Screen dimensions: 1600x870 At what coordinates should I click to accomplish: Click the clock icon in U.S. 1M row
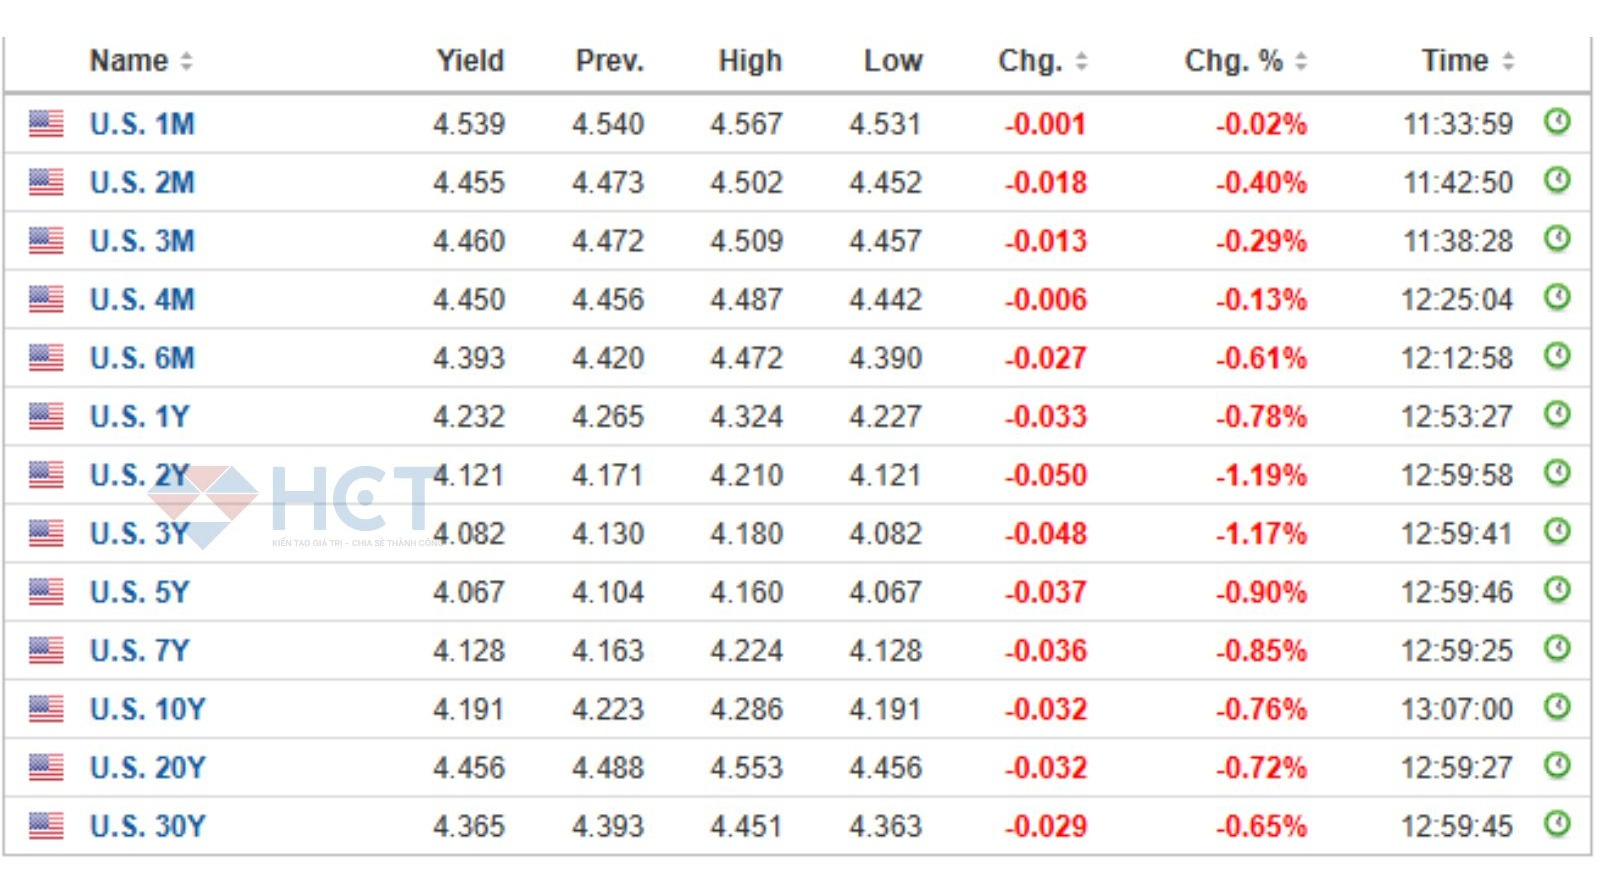[1556, 122]
